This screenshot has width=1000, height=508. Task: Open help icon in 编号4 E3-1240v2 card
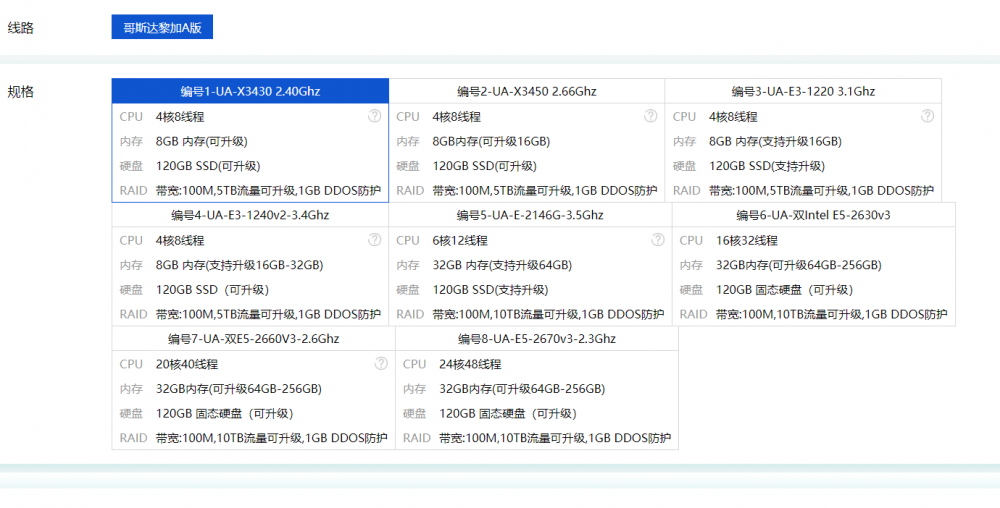pos(374,240)
